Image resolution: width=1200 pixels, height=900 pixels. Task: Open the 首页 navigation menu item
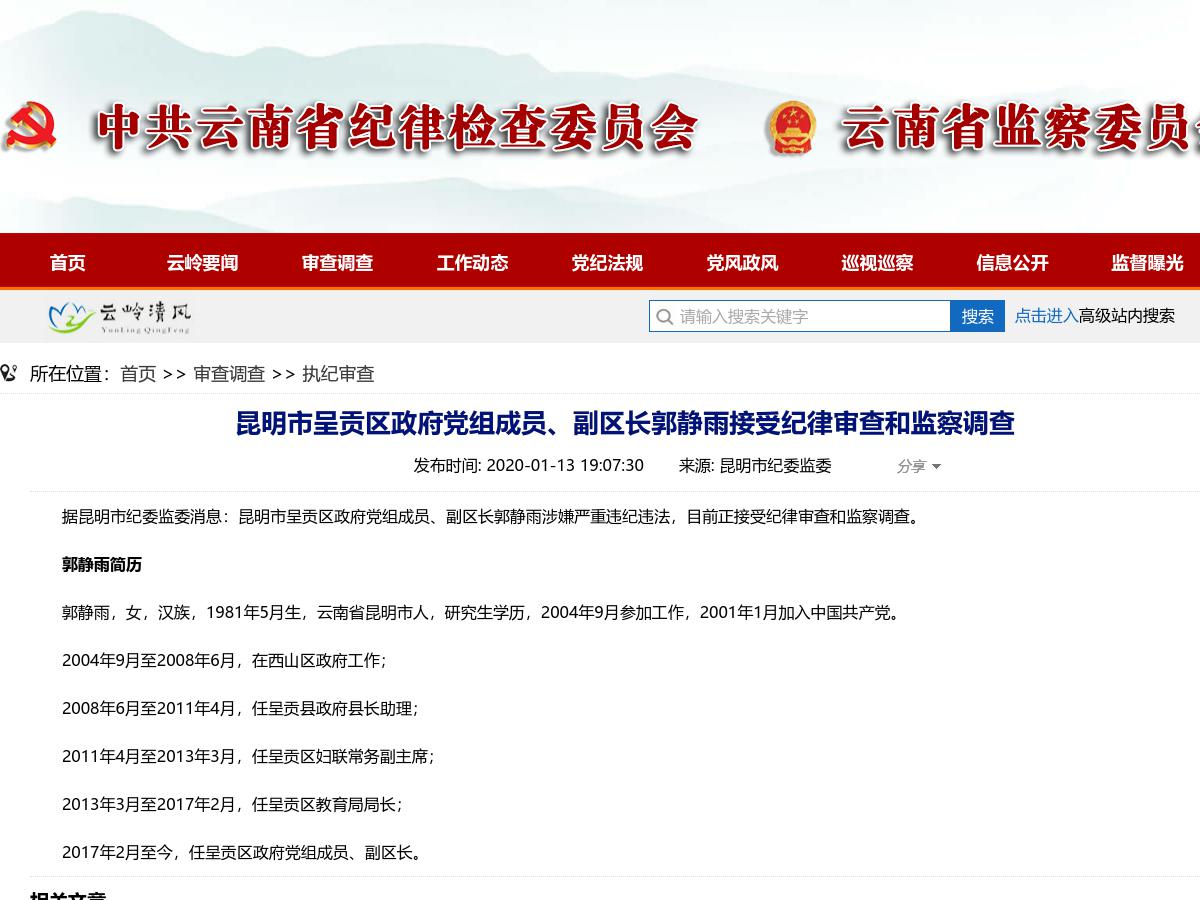pos(68,263)
